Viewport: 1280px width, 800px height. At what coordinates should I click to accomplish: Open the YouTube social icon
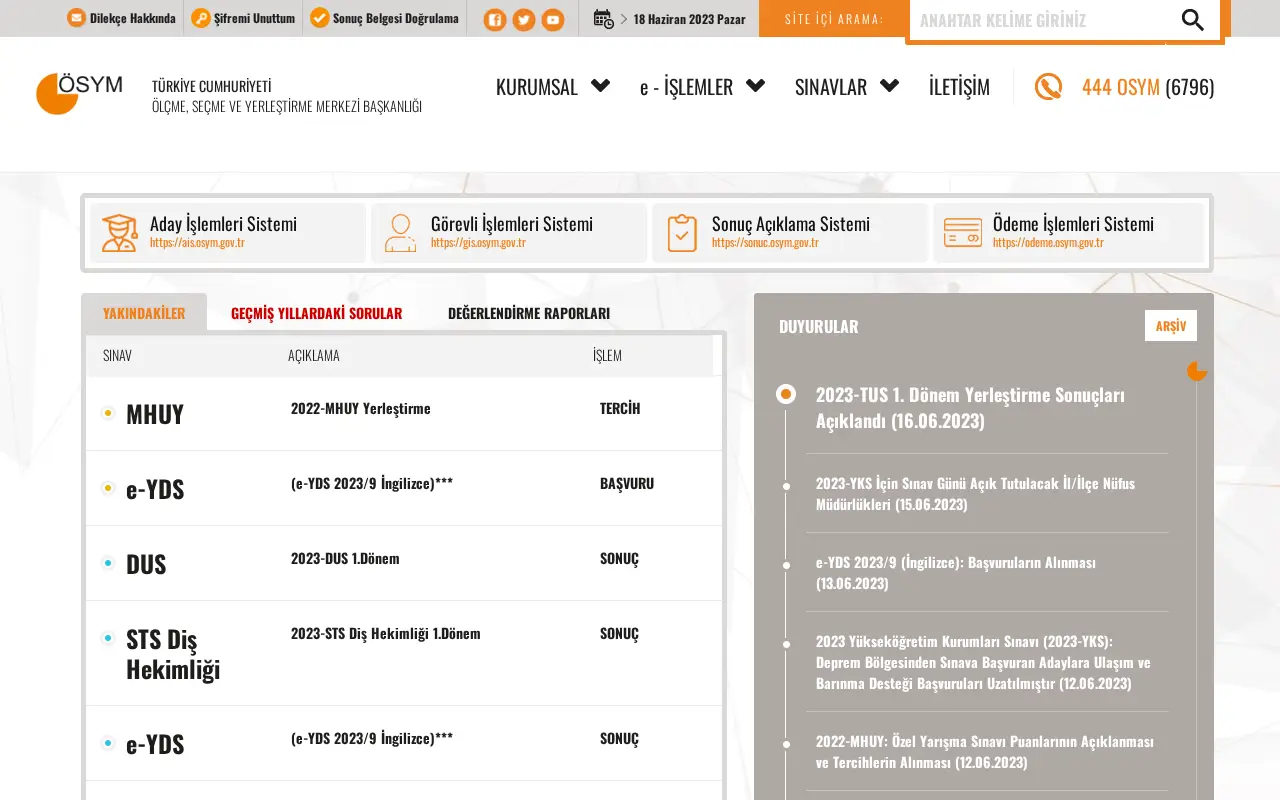click(553, 20)
